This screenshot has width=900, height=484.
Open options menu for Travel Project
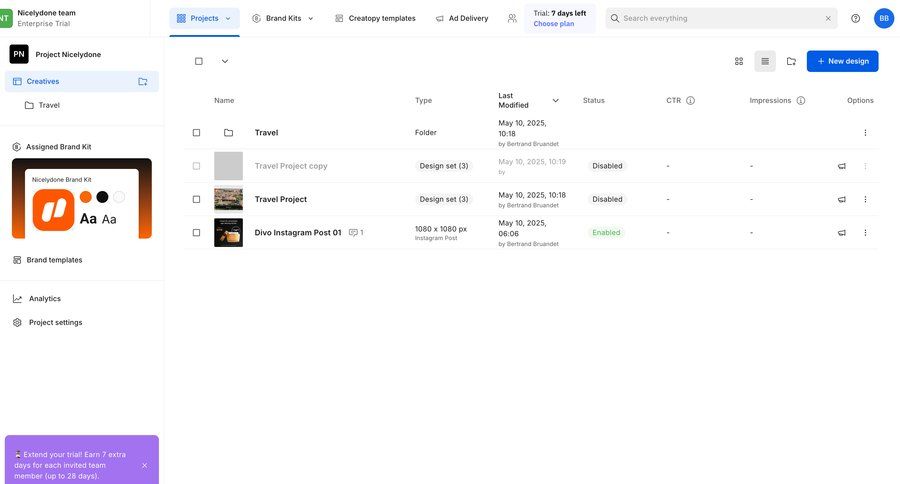coord(865,199)
